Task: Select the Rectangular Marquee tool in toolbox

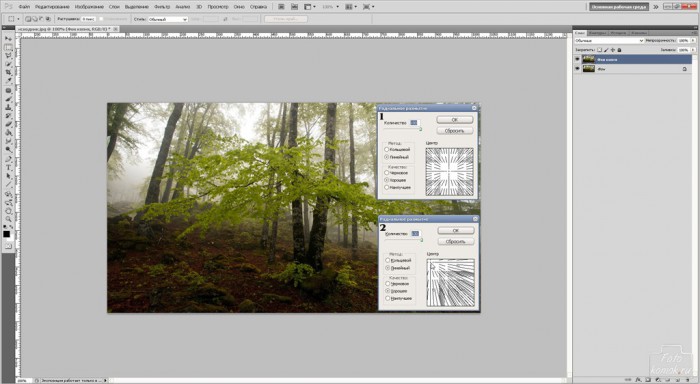Action: pyautogui.click(x=9, y=47)
